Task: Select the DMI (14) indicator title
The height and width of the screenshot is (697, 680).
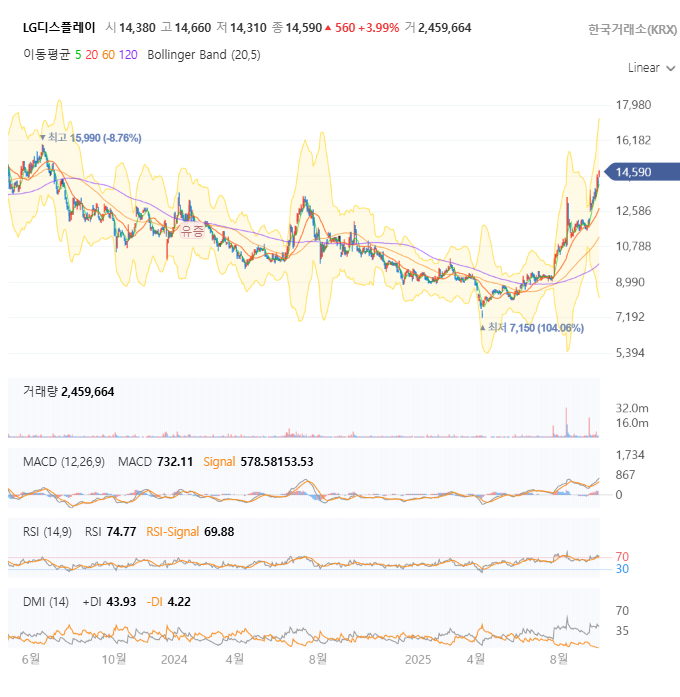Action: [46, 601]
